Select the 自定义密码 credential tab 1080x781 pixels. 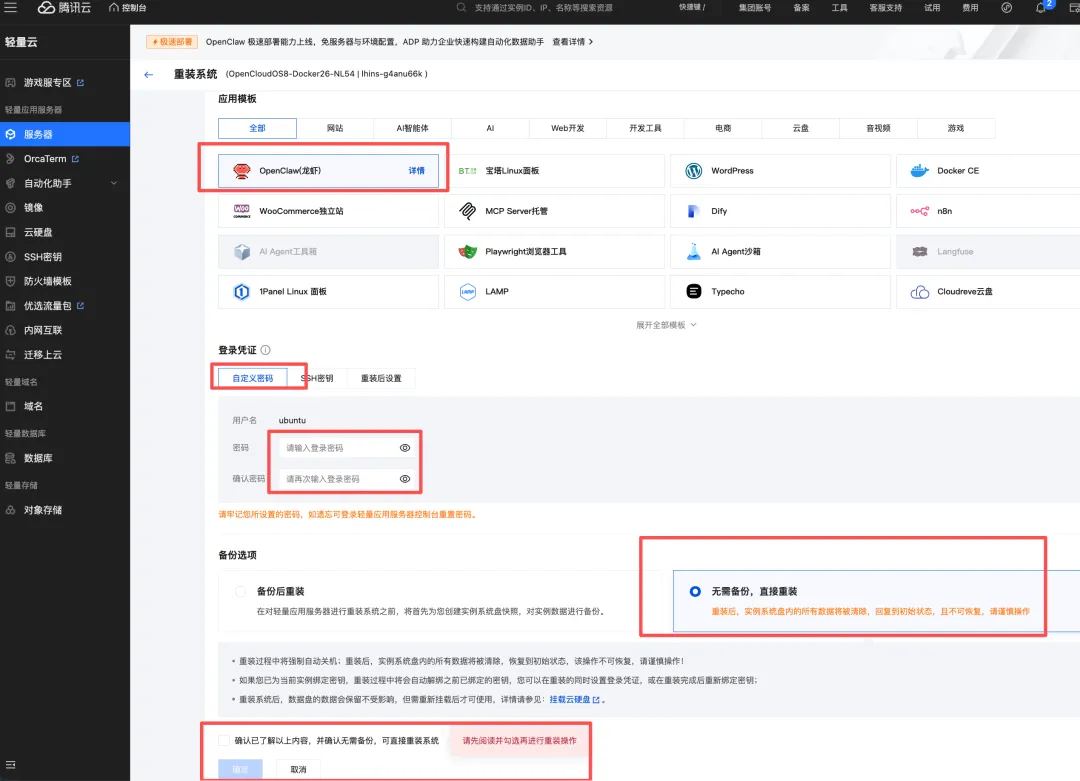pyautogui.click(x=253, y=378)
